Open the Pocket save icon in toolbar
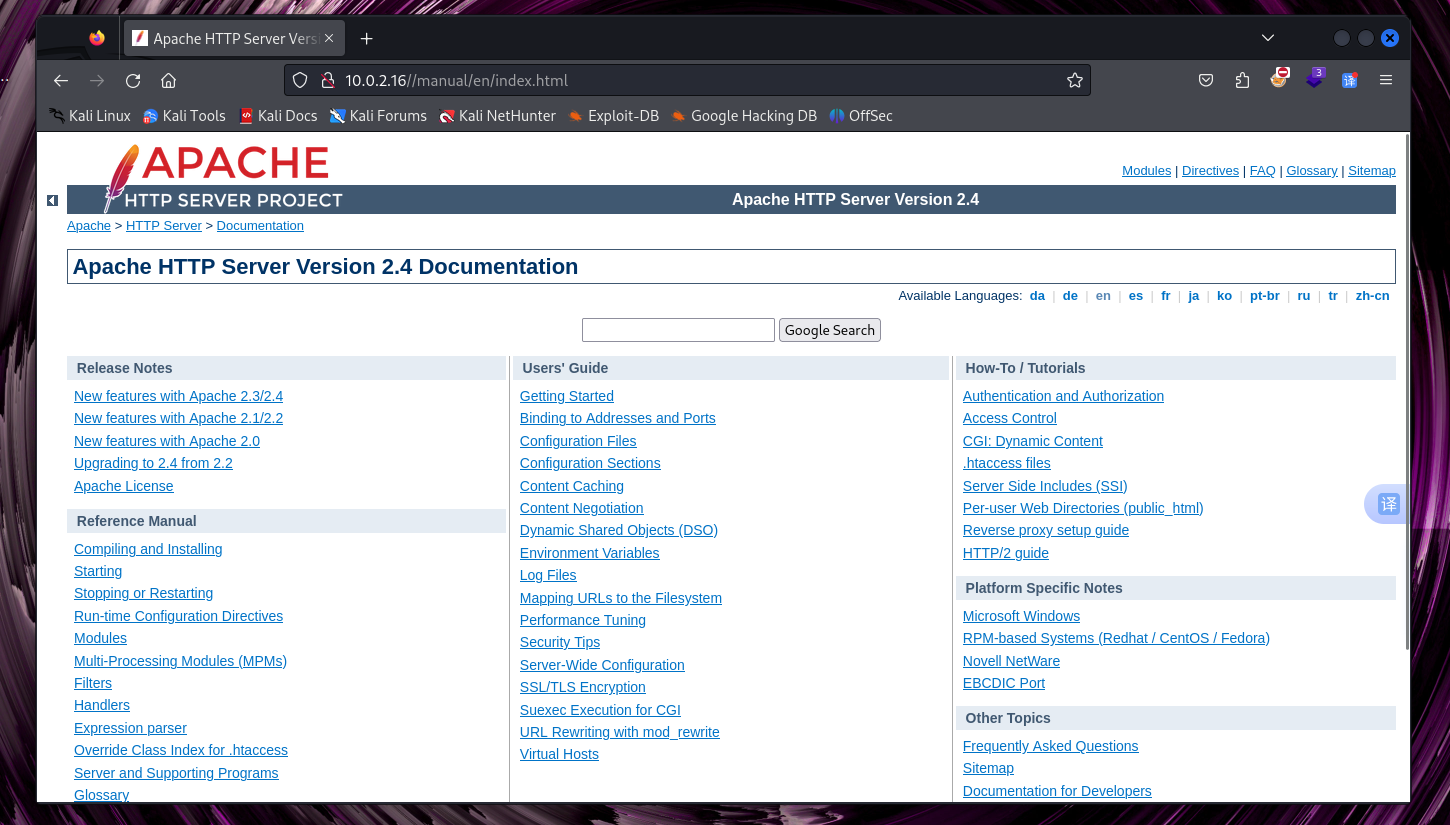The width and height of the screenshot is (1450, 825). [x=1207, y=80]
